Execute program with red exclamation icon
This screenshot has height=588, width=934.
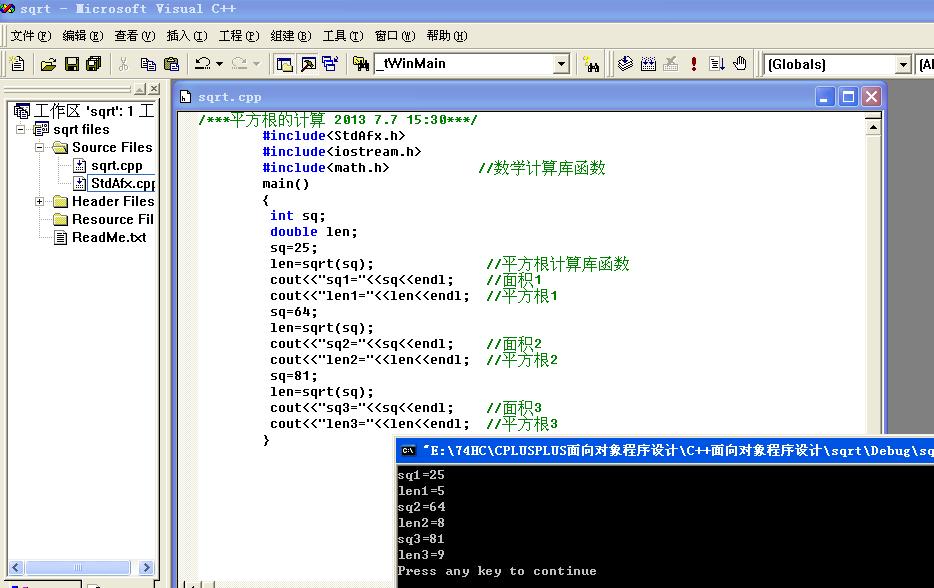tap(694, 64)
